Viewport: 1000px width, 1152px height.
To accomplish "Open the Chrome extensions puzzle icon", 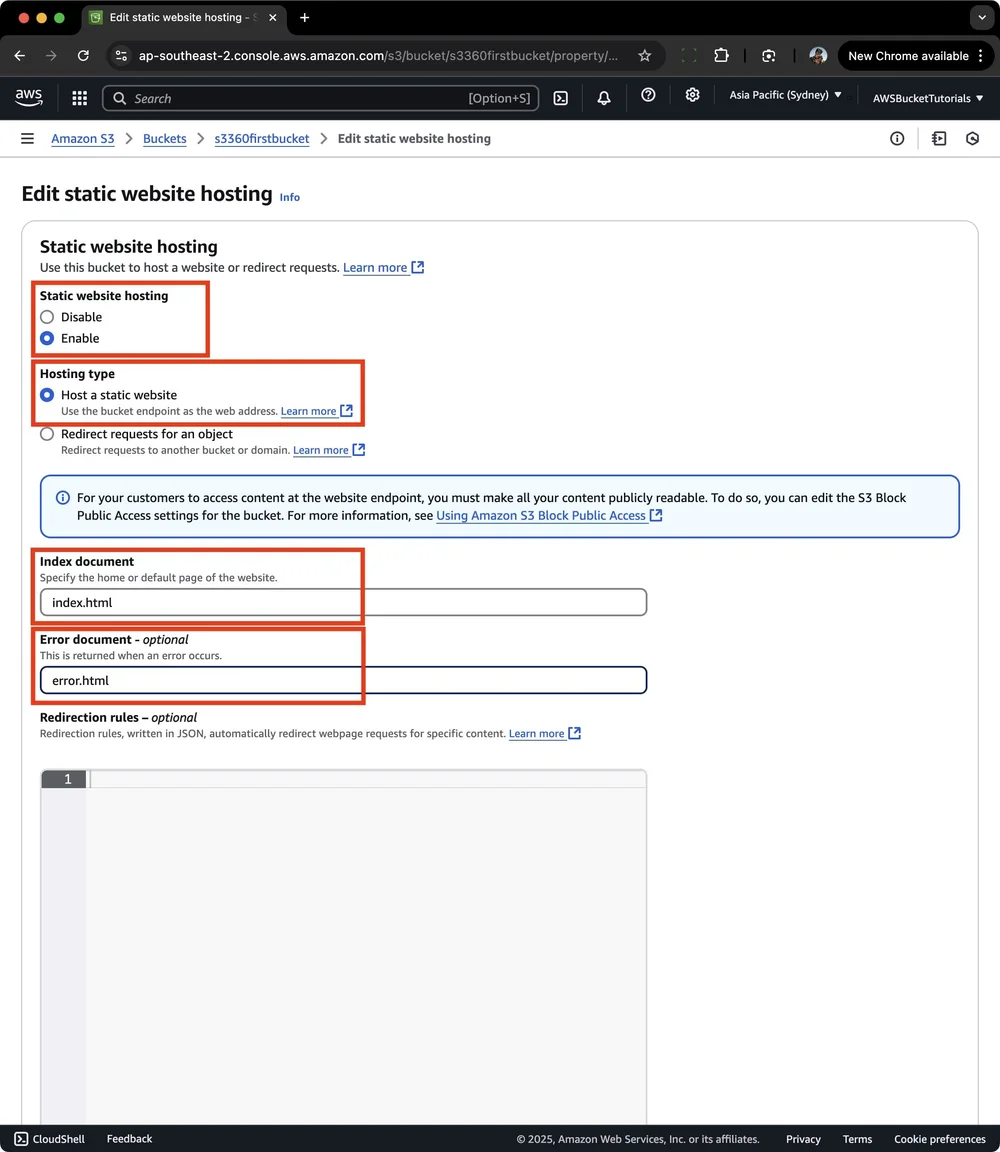I will [722, 56].
